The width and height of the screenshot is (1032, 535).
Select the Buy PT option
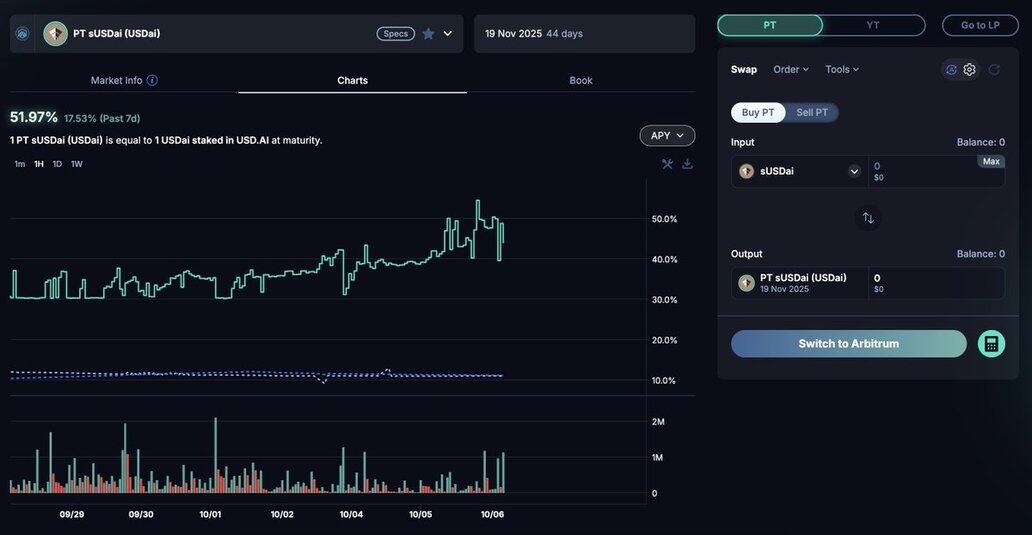click(758, 113)
